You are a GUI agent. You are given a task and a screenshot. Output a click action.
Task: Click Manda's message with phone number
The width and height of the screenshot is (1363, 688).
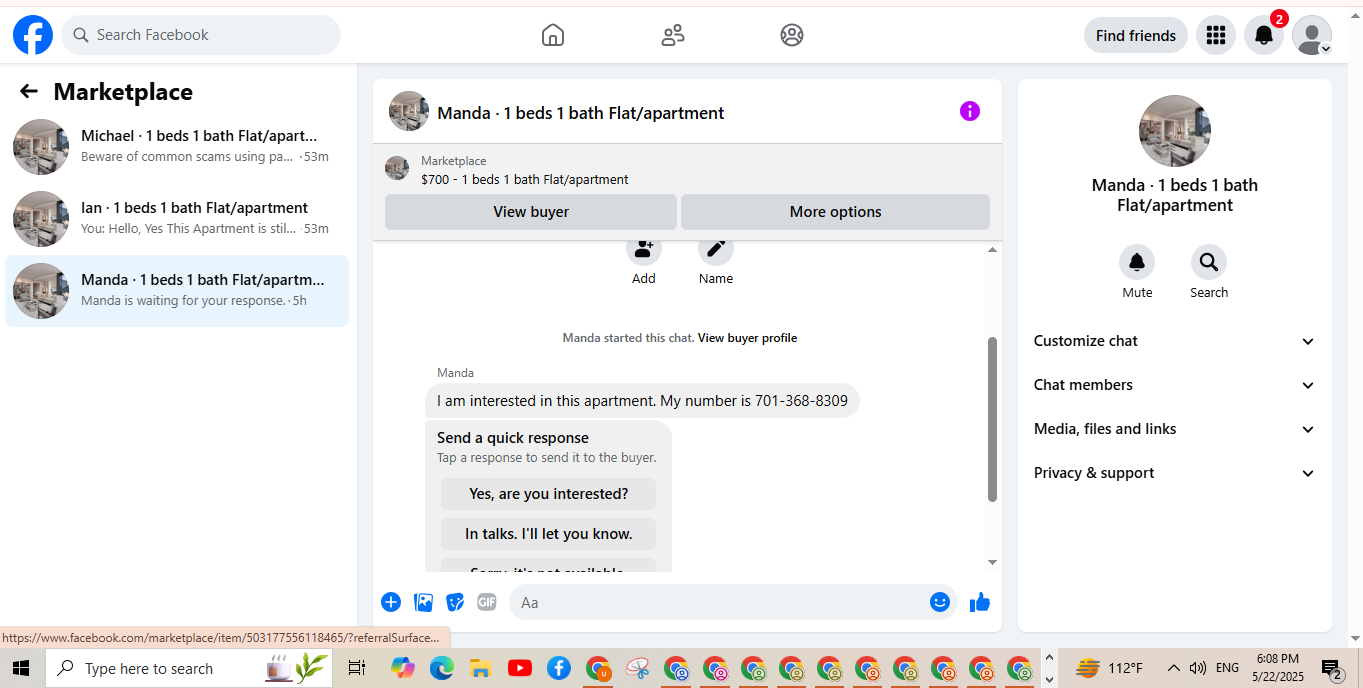point(642,401)
